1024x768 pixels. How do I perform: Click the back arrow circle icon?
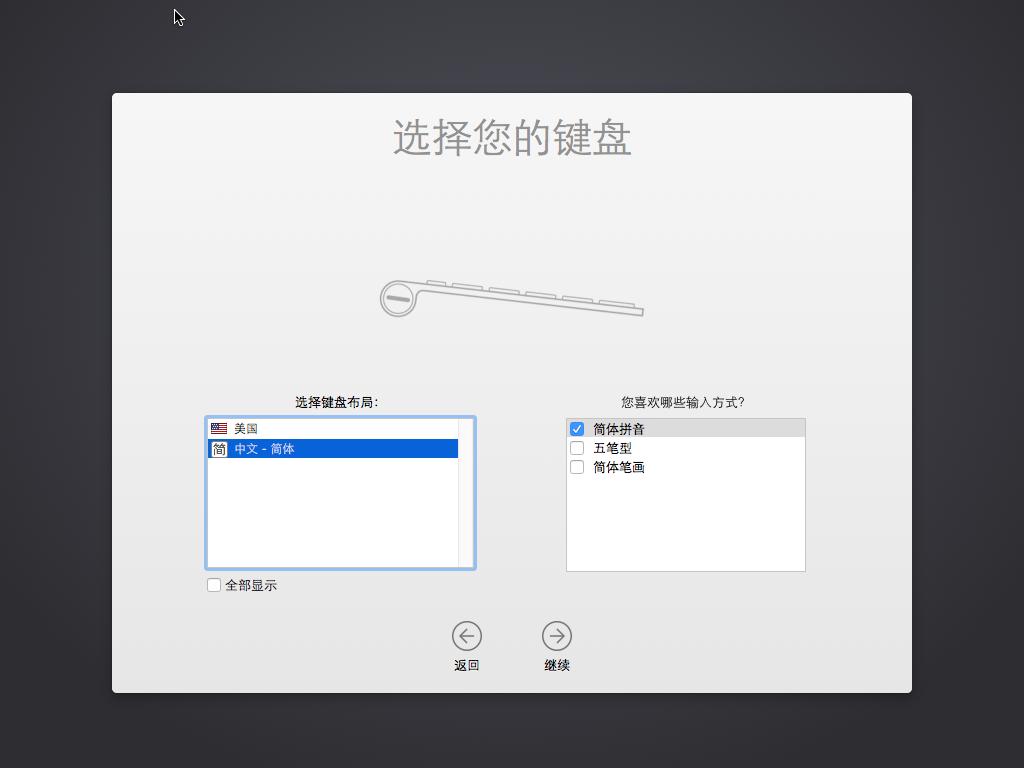(466, 635)
